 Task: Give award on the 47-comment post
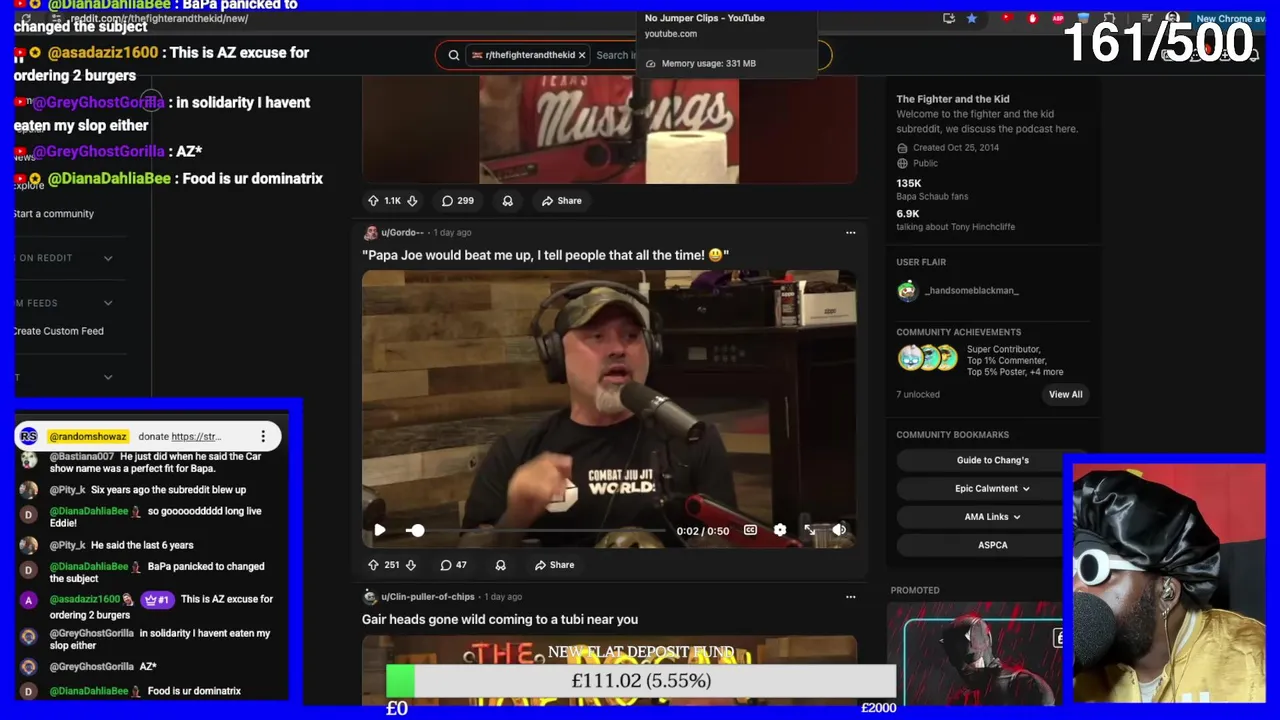pos(501,565)
